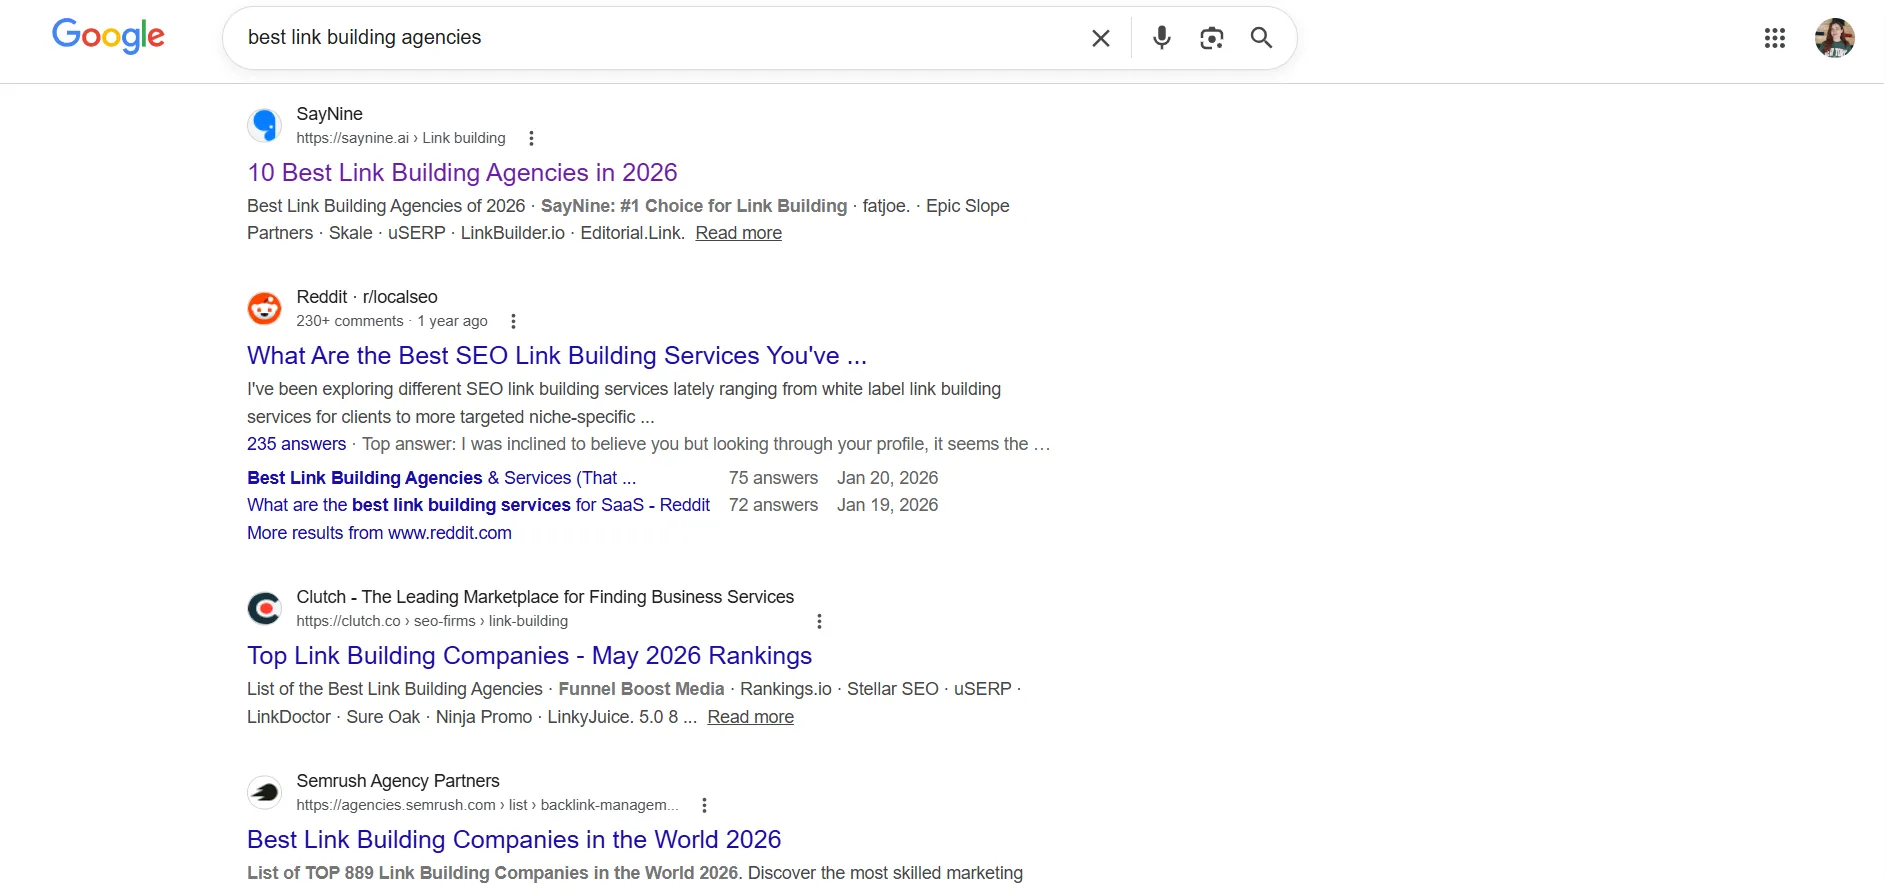Click the '75 answers' text

tap(773, 478)
